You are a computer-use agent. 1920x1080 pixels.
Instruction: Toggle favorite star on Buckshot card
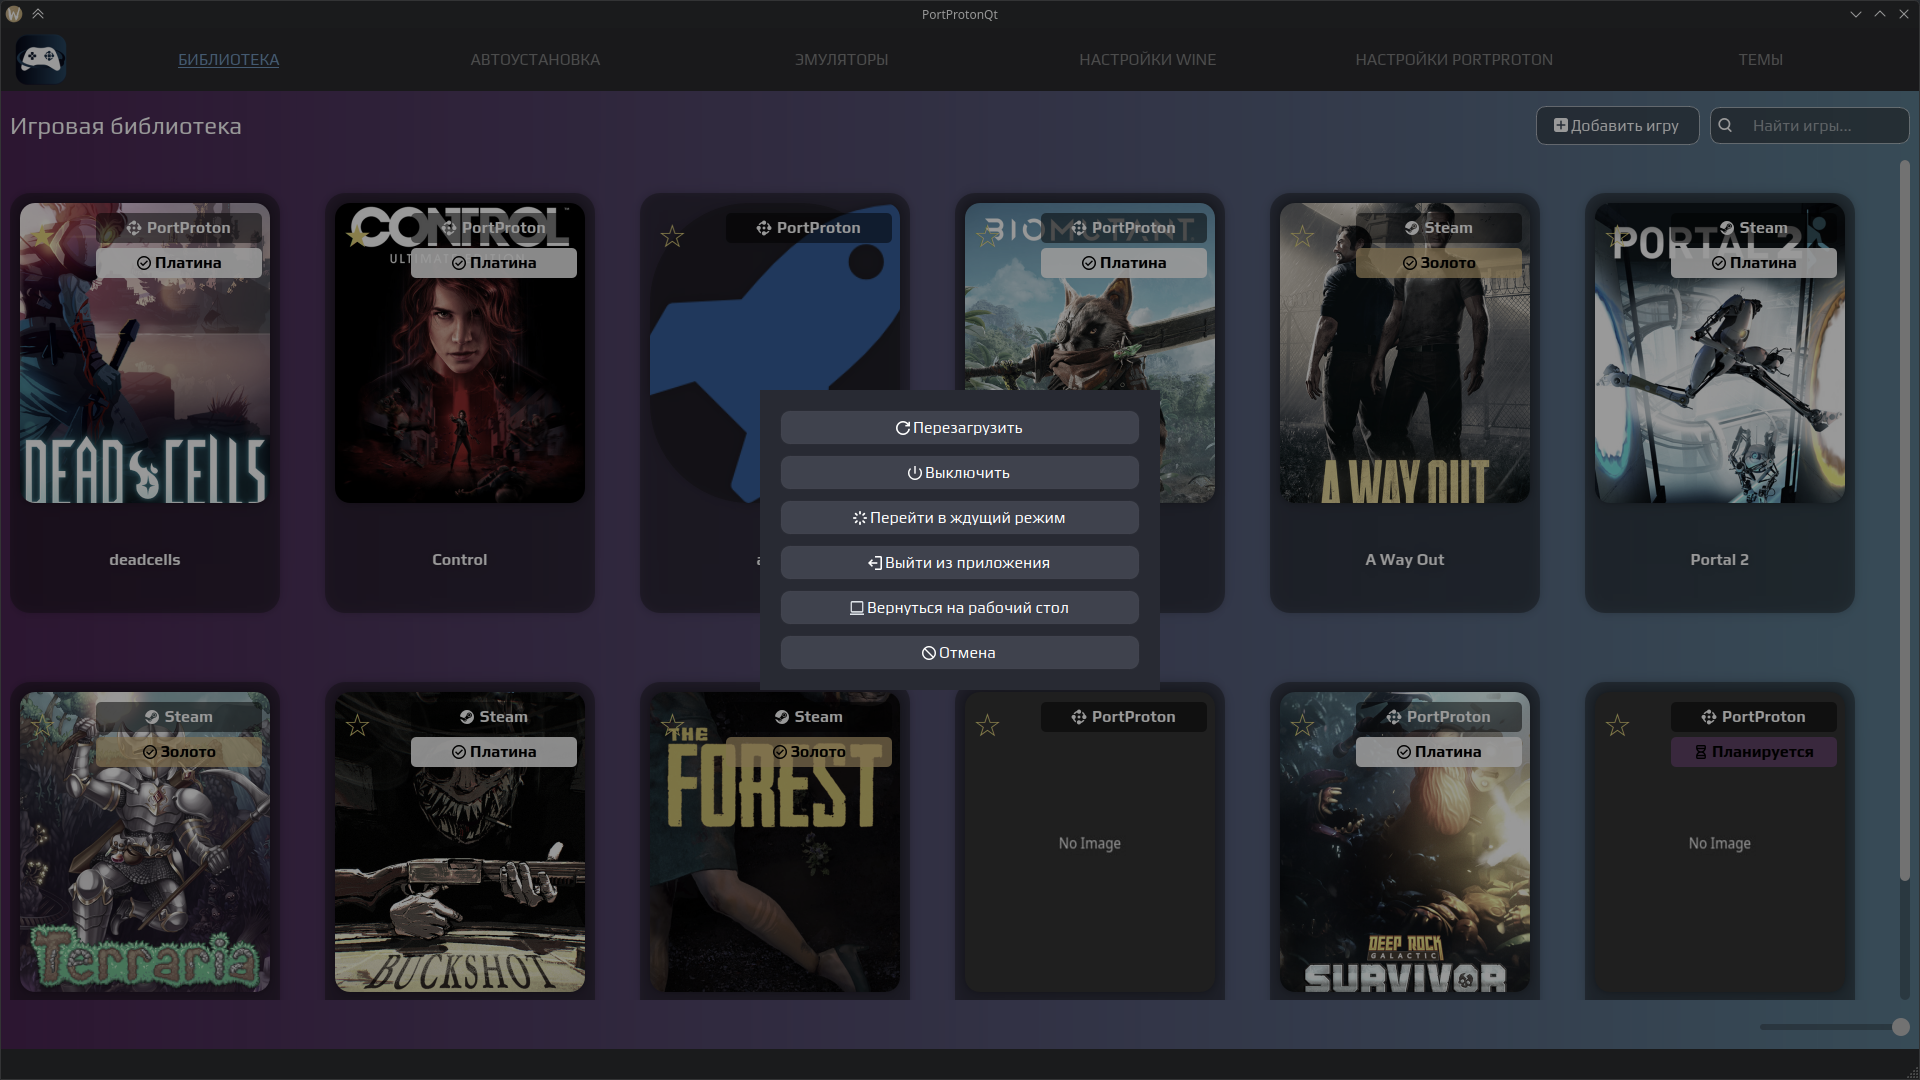click(357, 726)
